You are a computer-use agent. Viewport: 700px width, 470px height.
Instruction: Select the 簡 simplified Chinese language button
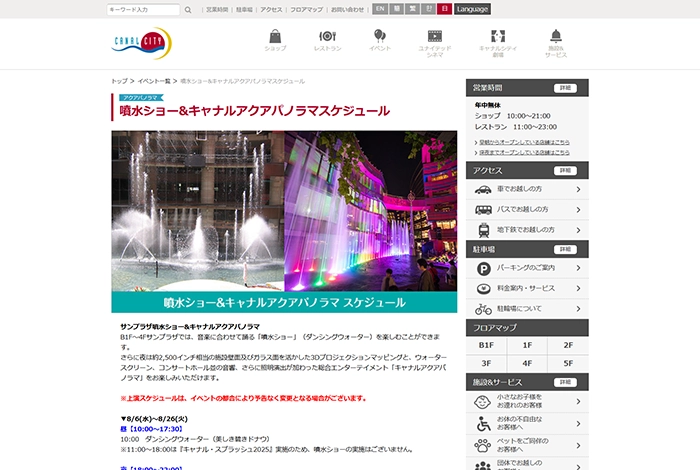[x=396, y=9]
